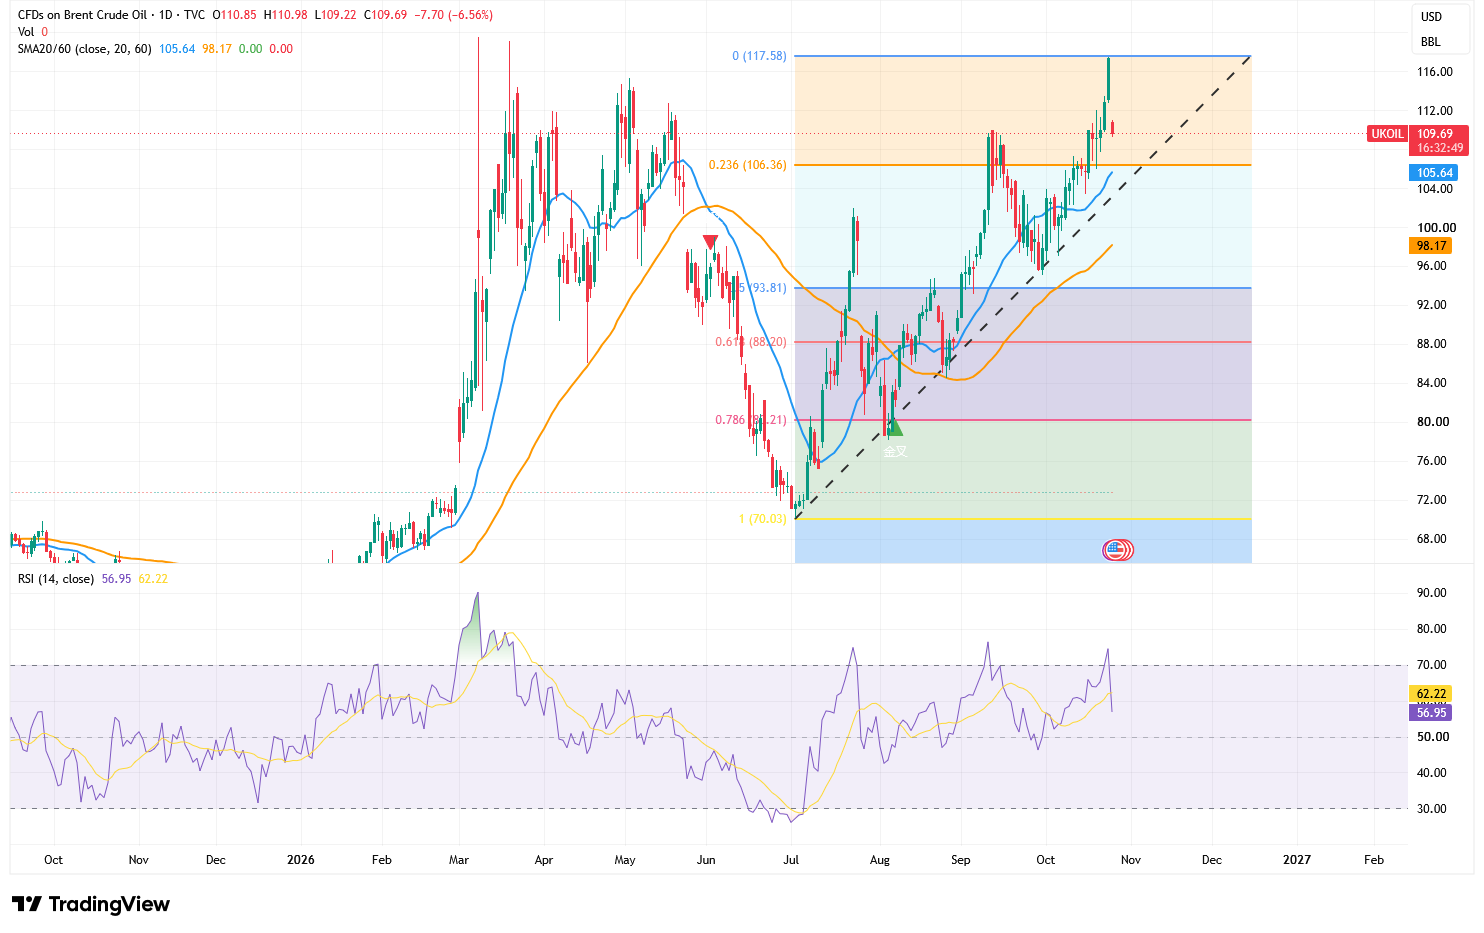Click the Vol legend label
1484x933 pixels.
click(26, 32)
